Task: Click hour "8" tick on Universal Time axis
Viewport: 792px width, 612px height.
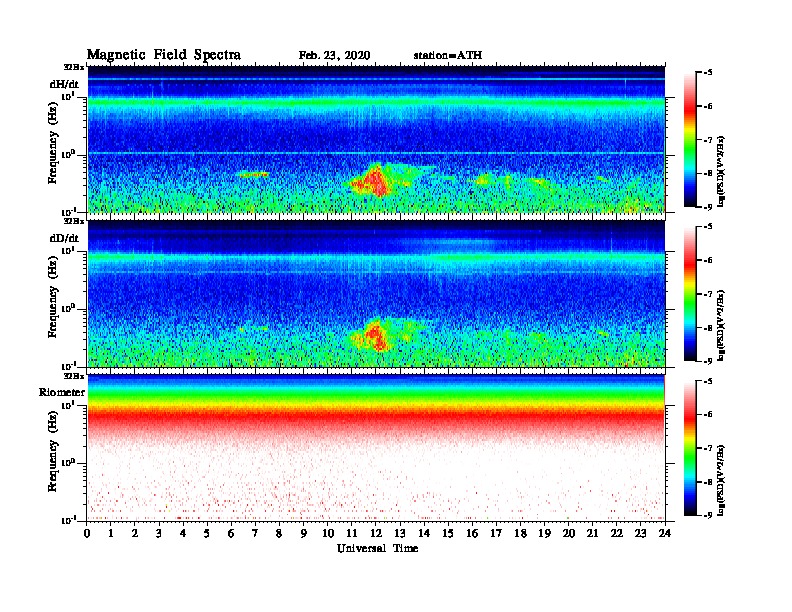Action: coord(279,534)
